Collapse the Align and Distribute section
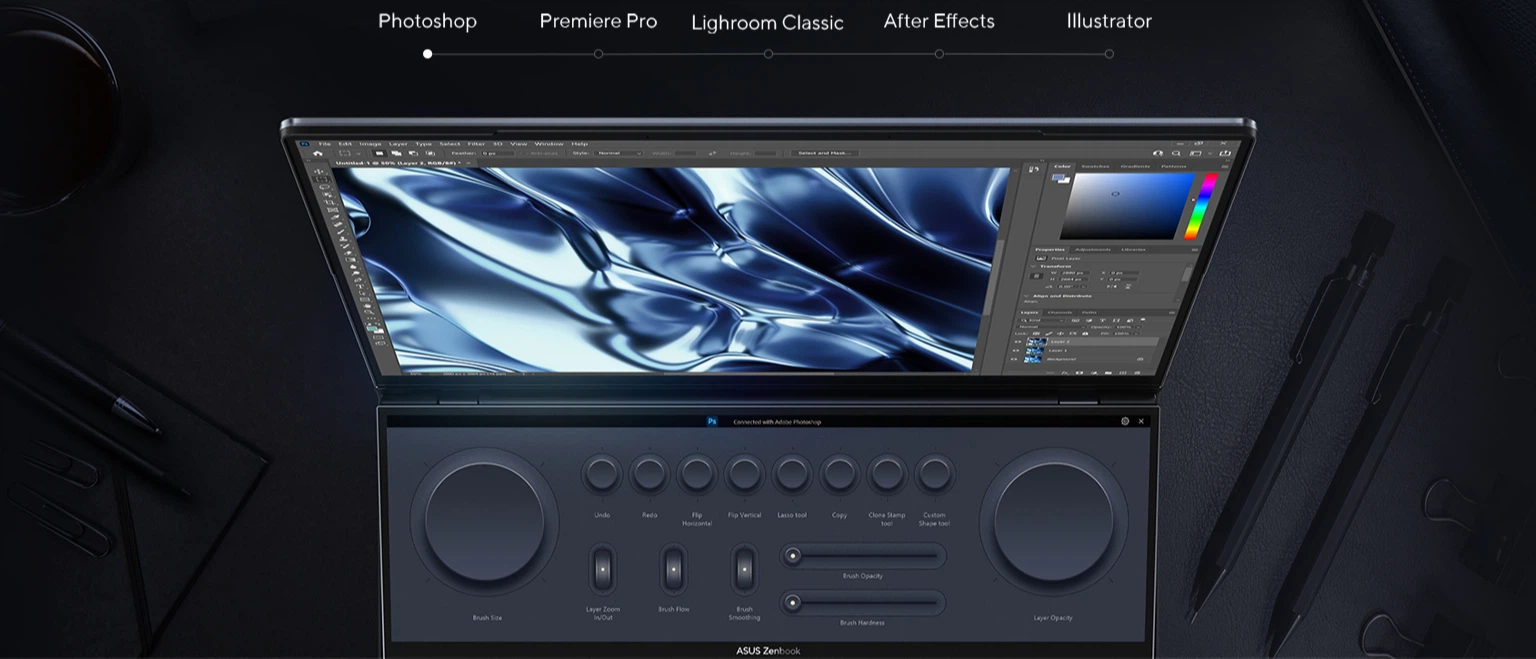This screenshot has height=659, width=1536. (1026, 296)
